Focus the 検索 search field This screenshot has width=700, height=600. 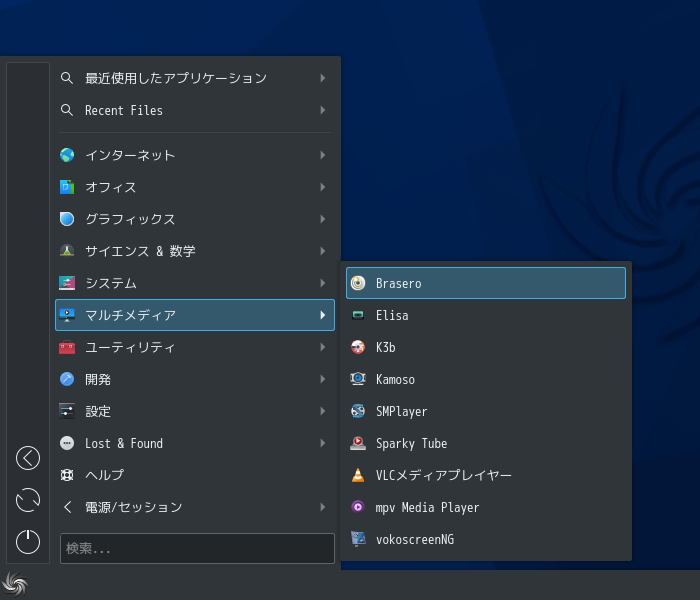[x=197, y=548]
